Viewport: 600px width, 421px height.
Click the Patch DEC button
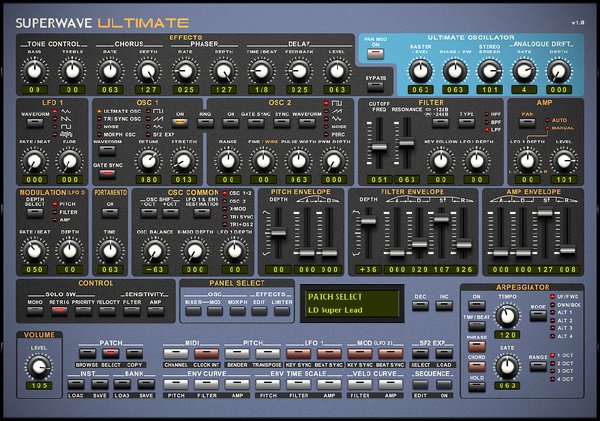point(420,305)
